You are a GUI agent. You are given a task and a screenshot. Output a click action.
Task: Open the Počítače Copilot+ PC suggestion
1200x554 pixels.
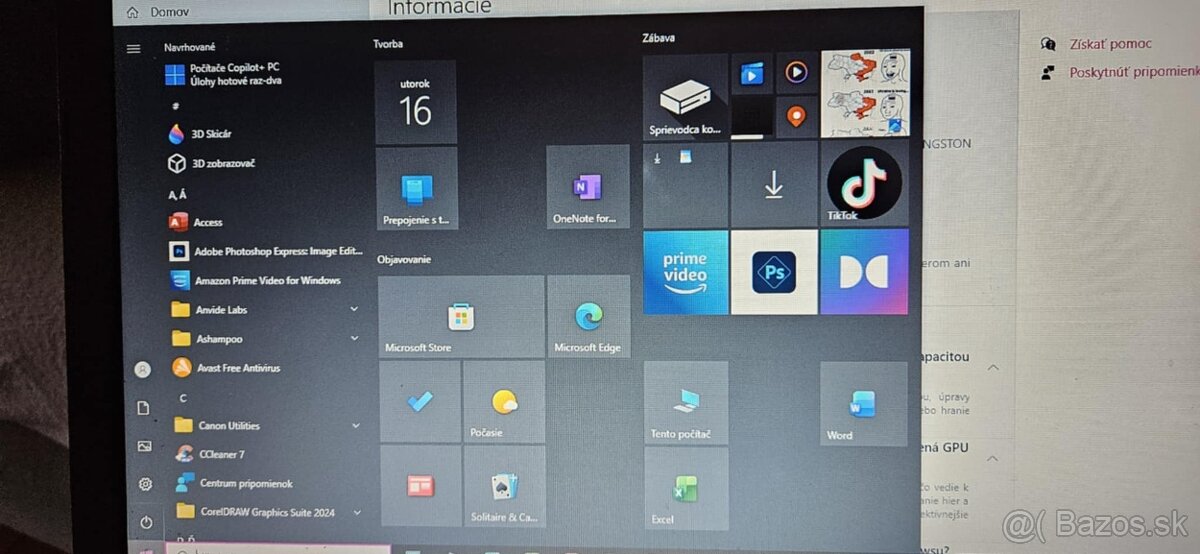pyautogui.click(x=222, y=74)
